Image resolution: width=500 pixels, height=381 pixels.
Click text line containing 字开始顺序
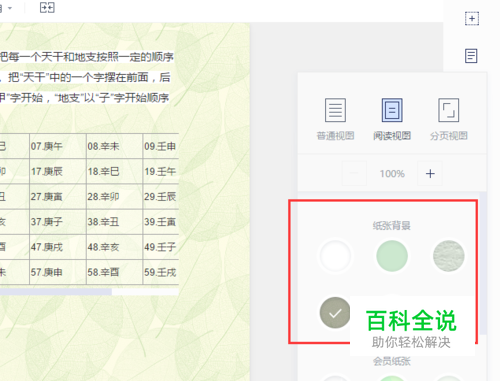(x=85, y=98)
